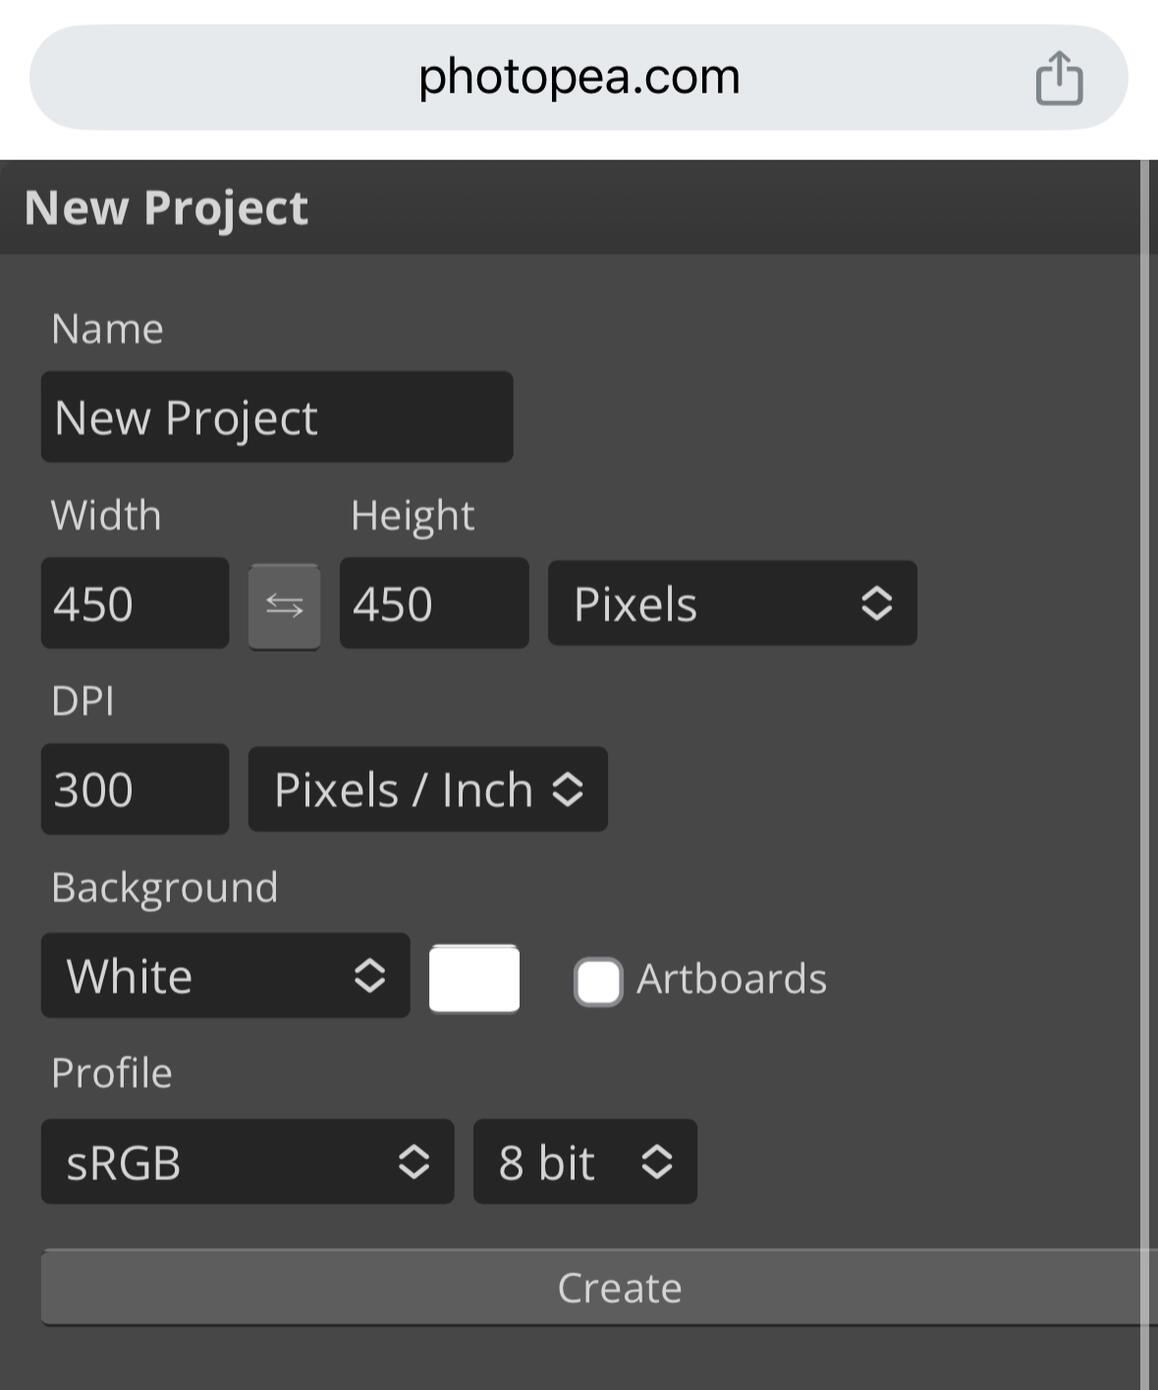This screenshot has height=1390, width=1158.
Task: Click the swap width and height icon
Action: pyautogui.click(x=284, y=603)
